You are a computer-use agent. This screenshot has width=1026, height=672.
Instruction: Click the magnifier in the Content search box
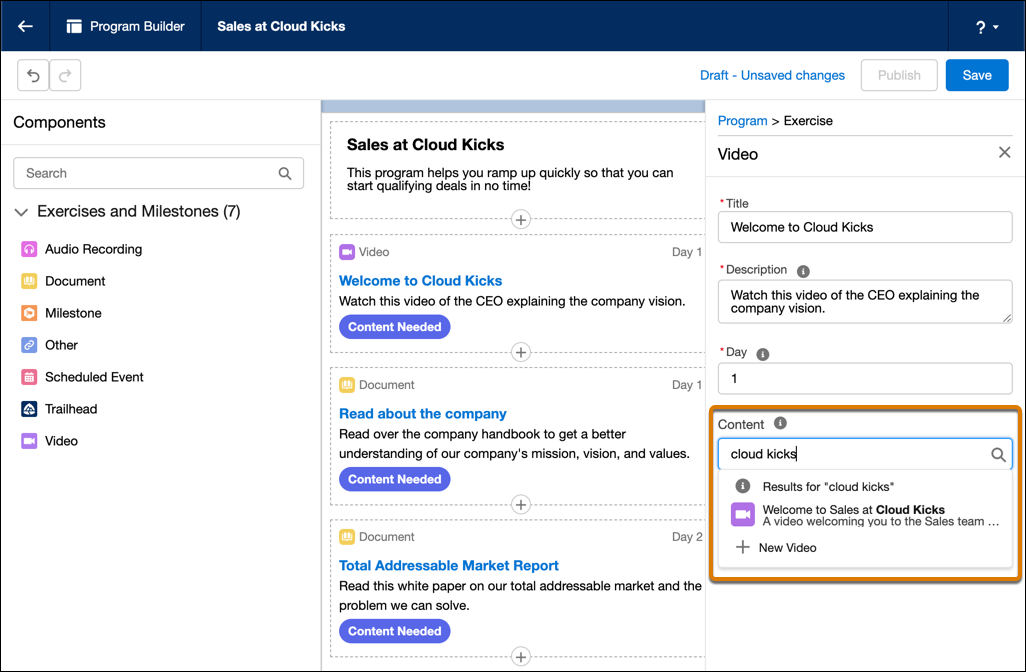click(x=997, y=454)
